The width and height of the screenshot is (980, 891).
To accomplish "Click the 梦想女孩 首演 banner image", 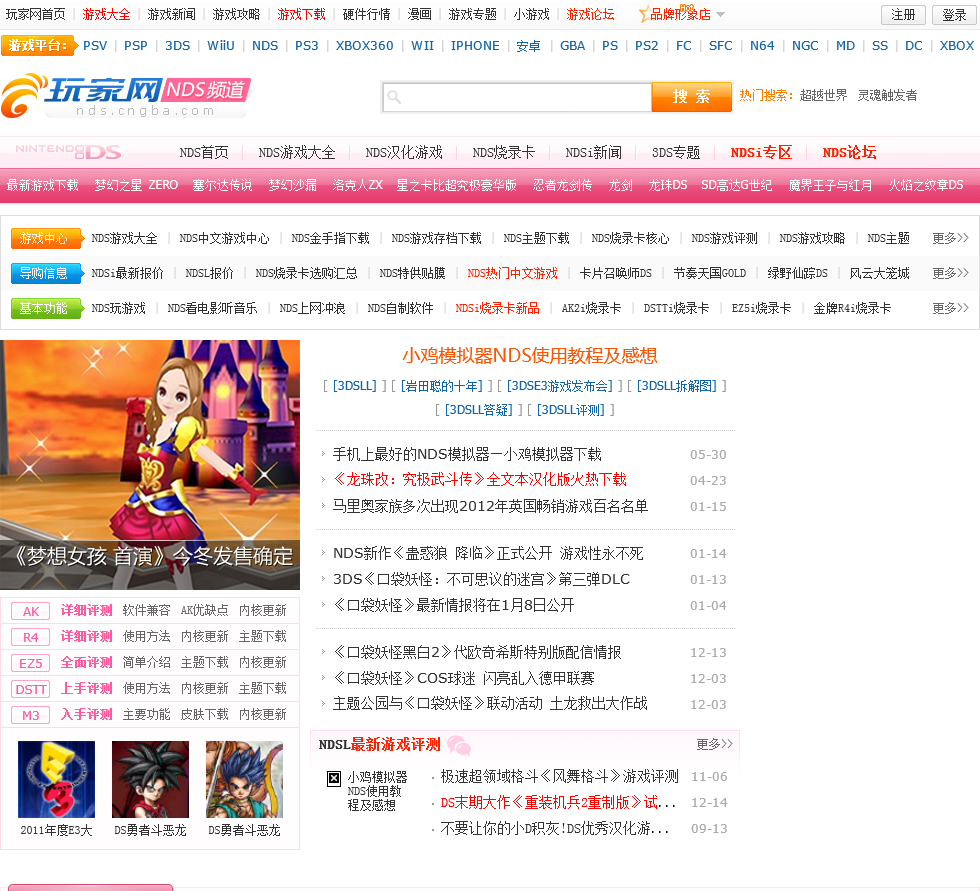I will pos(150,464).
